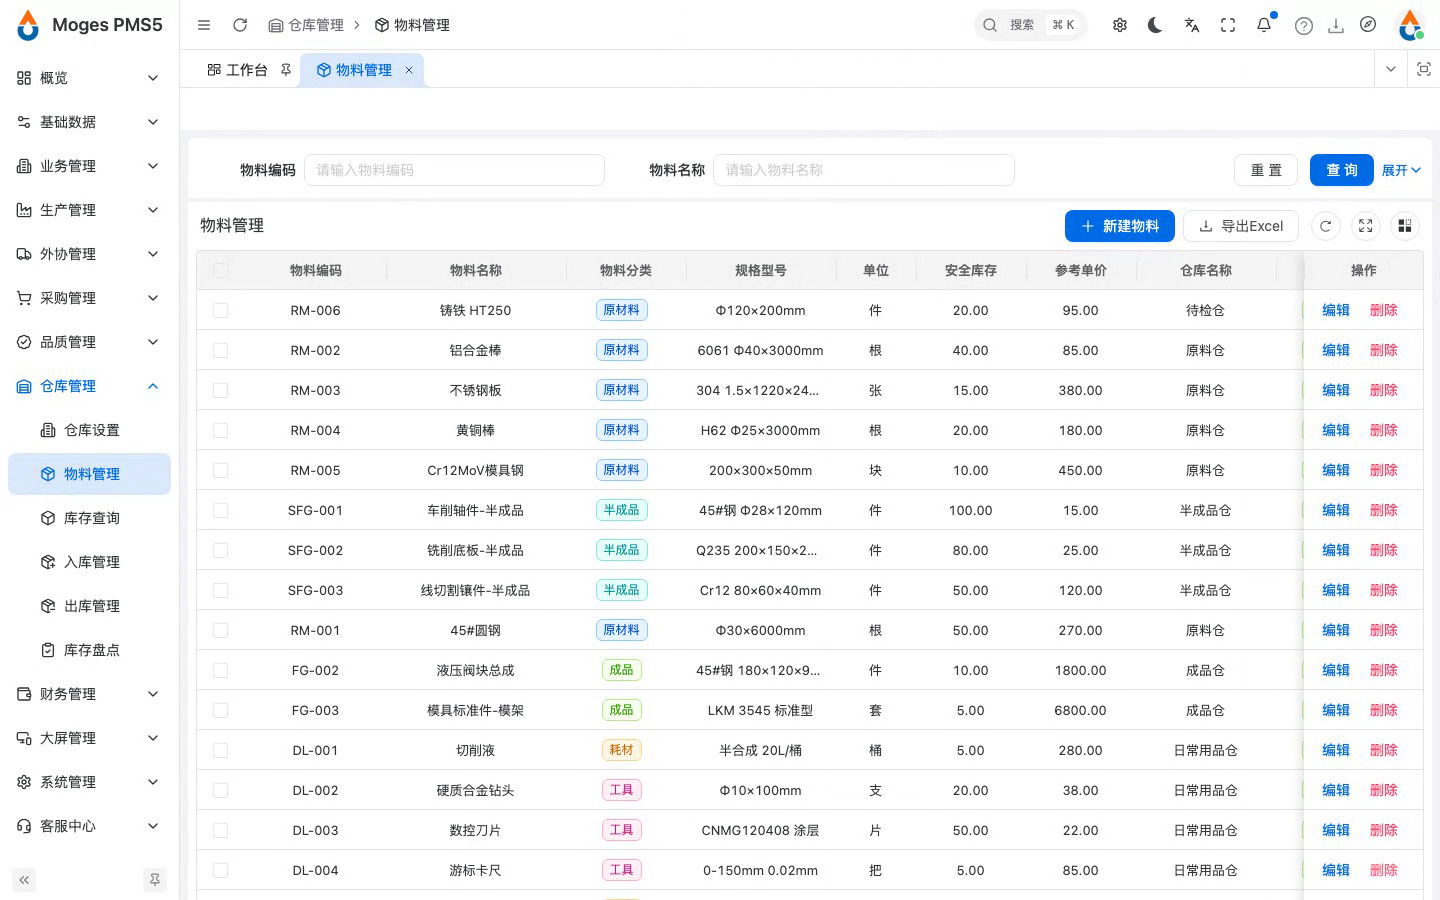1440x900 pixels.
Task: Expand the 基础数据 sidebar menu
Action: tap(89, 122)
